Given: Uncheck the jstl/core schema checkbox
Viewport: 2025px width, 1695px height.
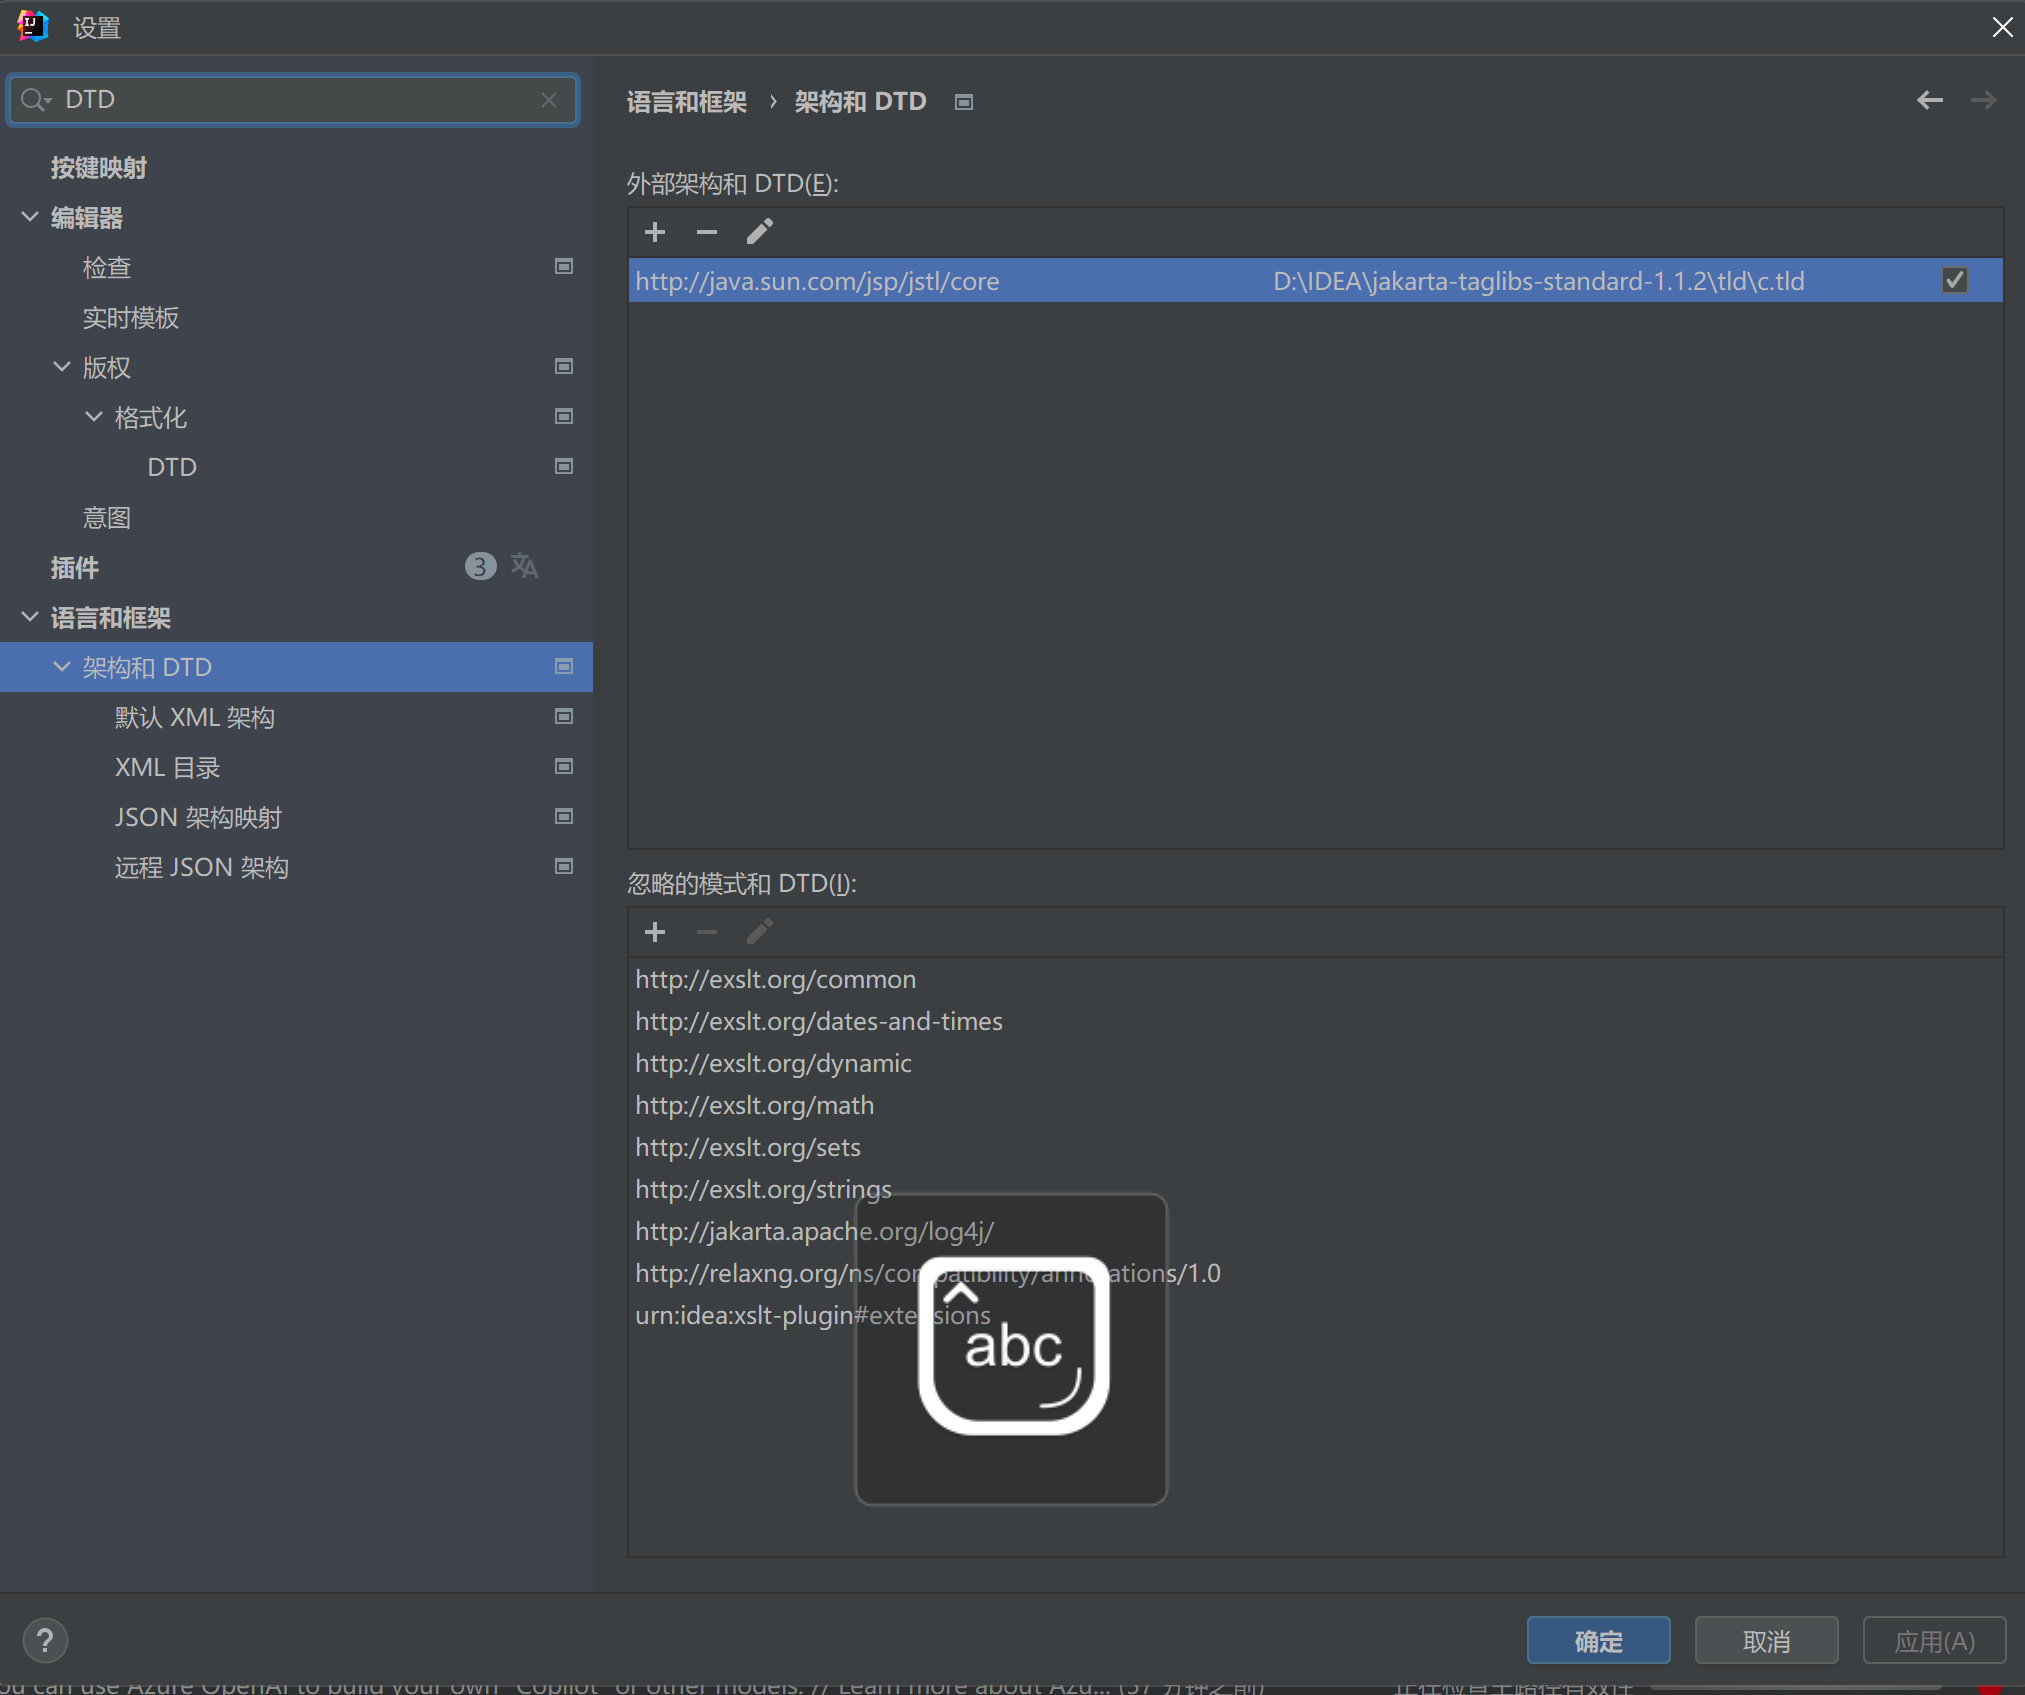Looking at the screenshot, I should (1954, 281).
